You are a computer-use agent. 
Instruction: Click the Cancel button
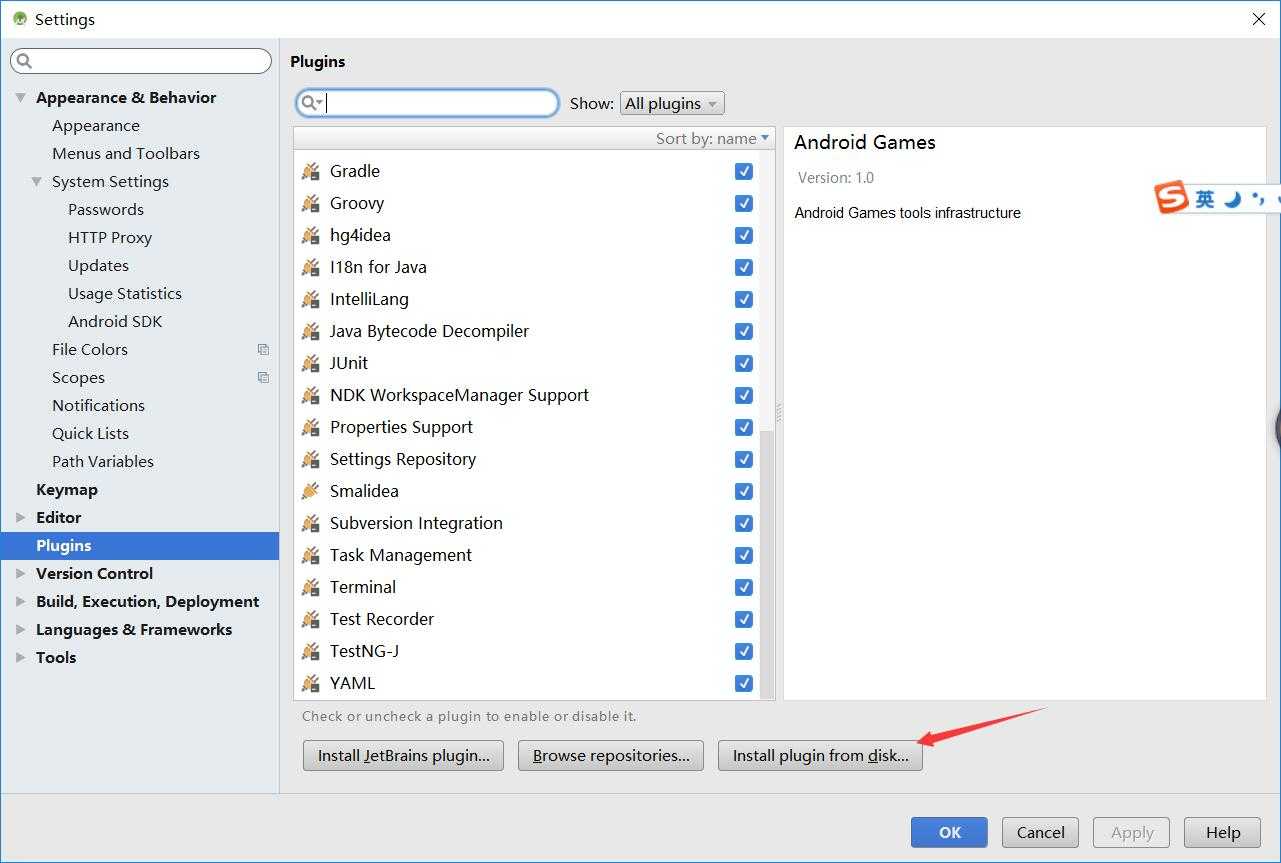[x=1040, y=832]
